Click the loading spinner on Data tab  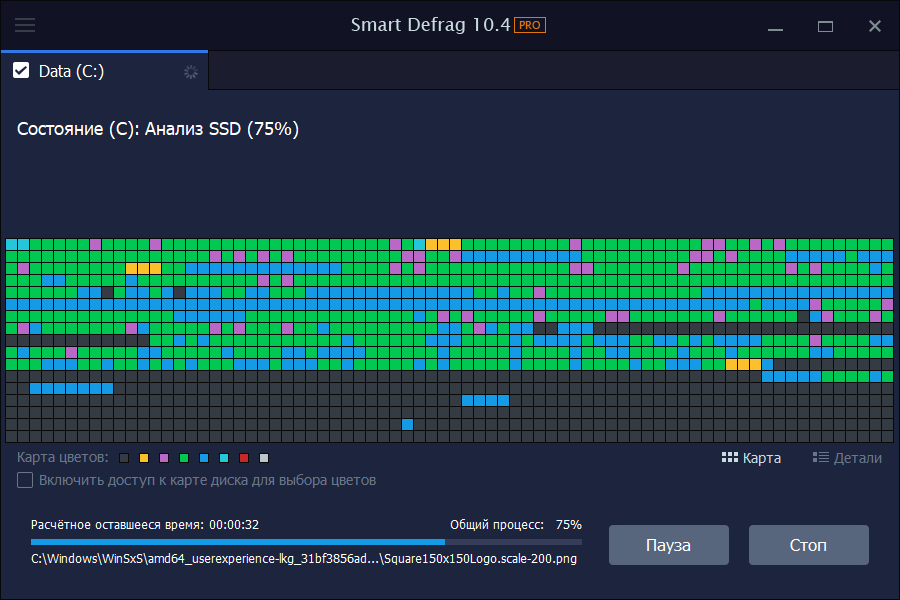coord(191,72)
